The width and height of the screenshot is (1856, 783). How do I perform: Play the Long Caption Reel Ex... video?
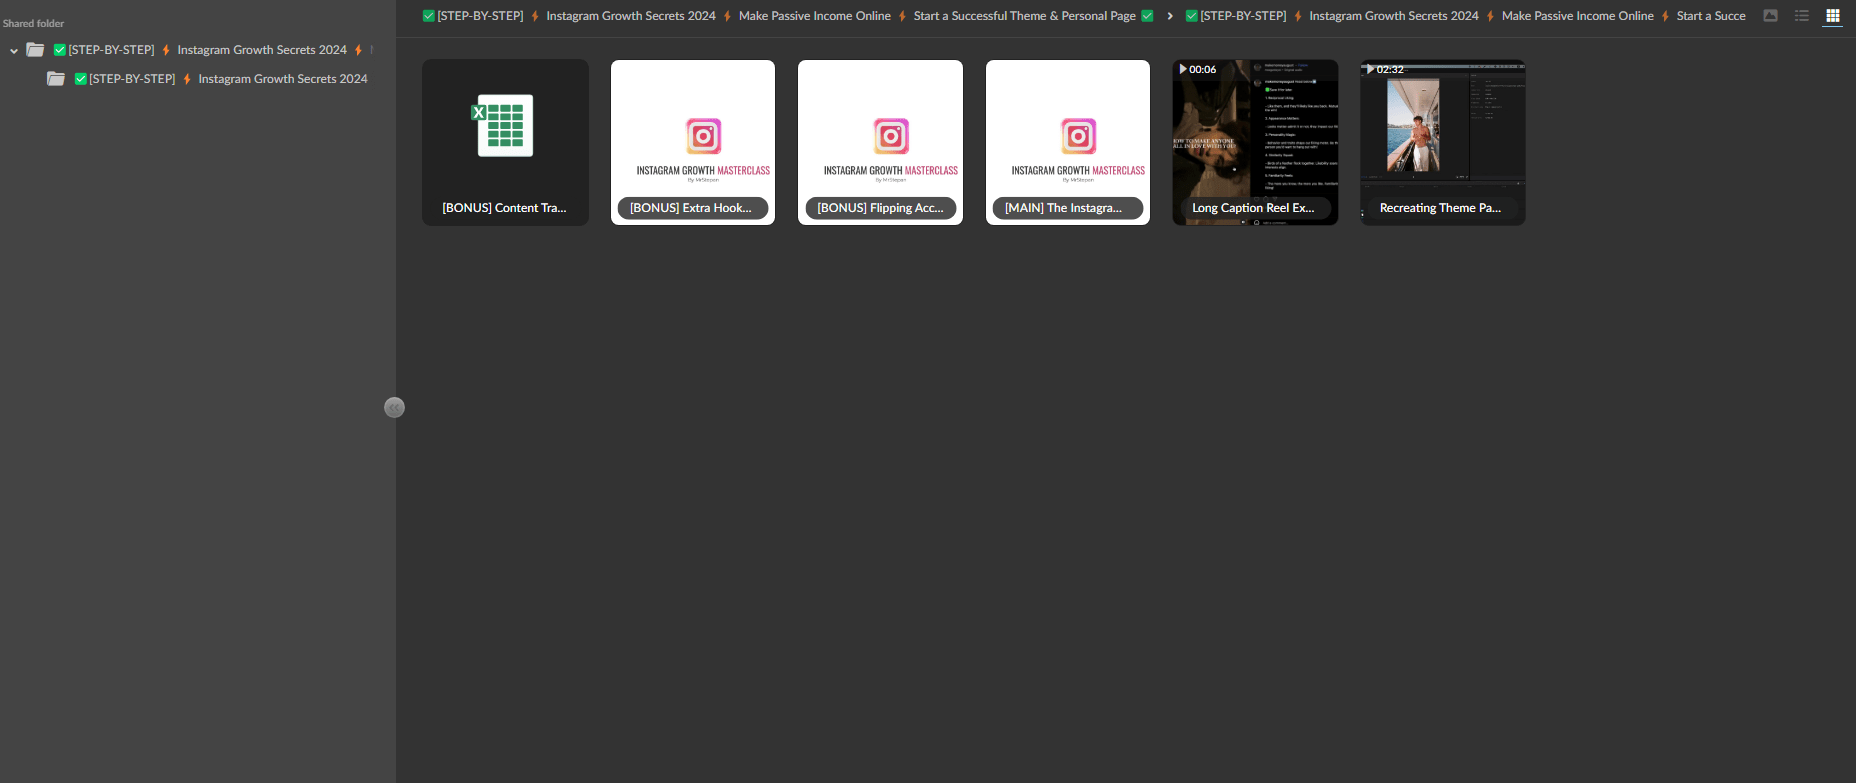[x=1255, y=142]
